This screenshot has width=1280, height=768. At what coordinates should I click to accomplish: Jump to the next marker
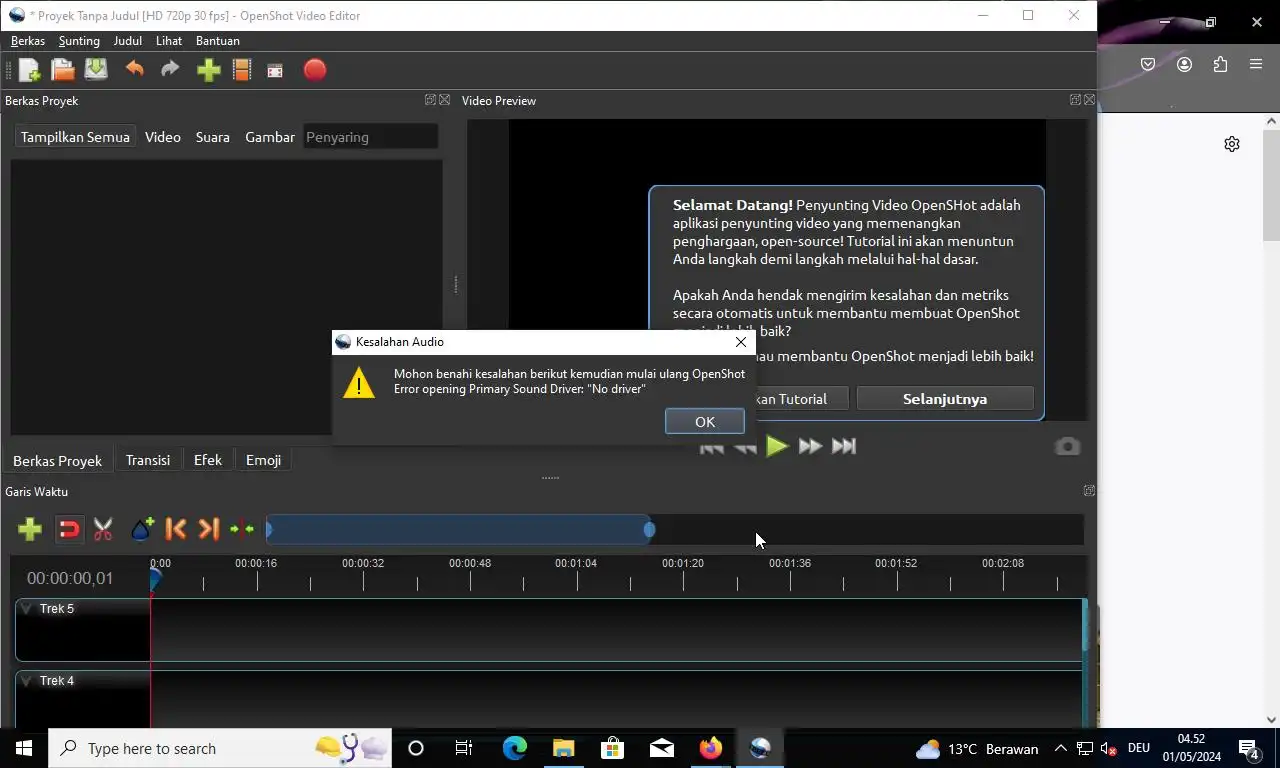[208, 529]
